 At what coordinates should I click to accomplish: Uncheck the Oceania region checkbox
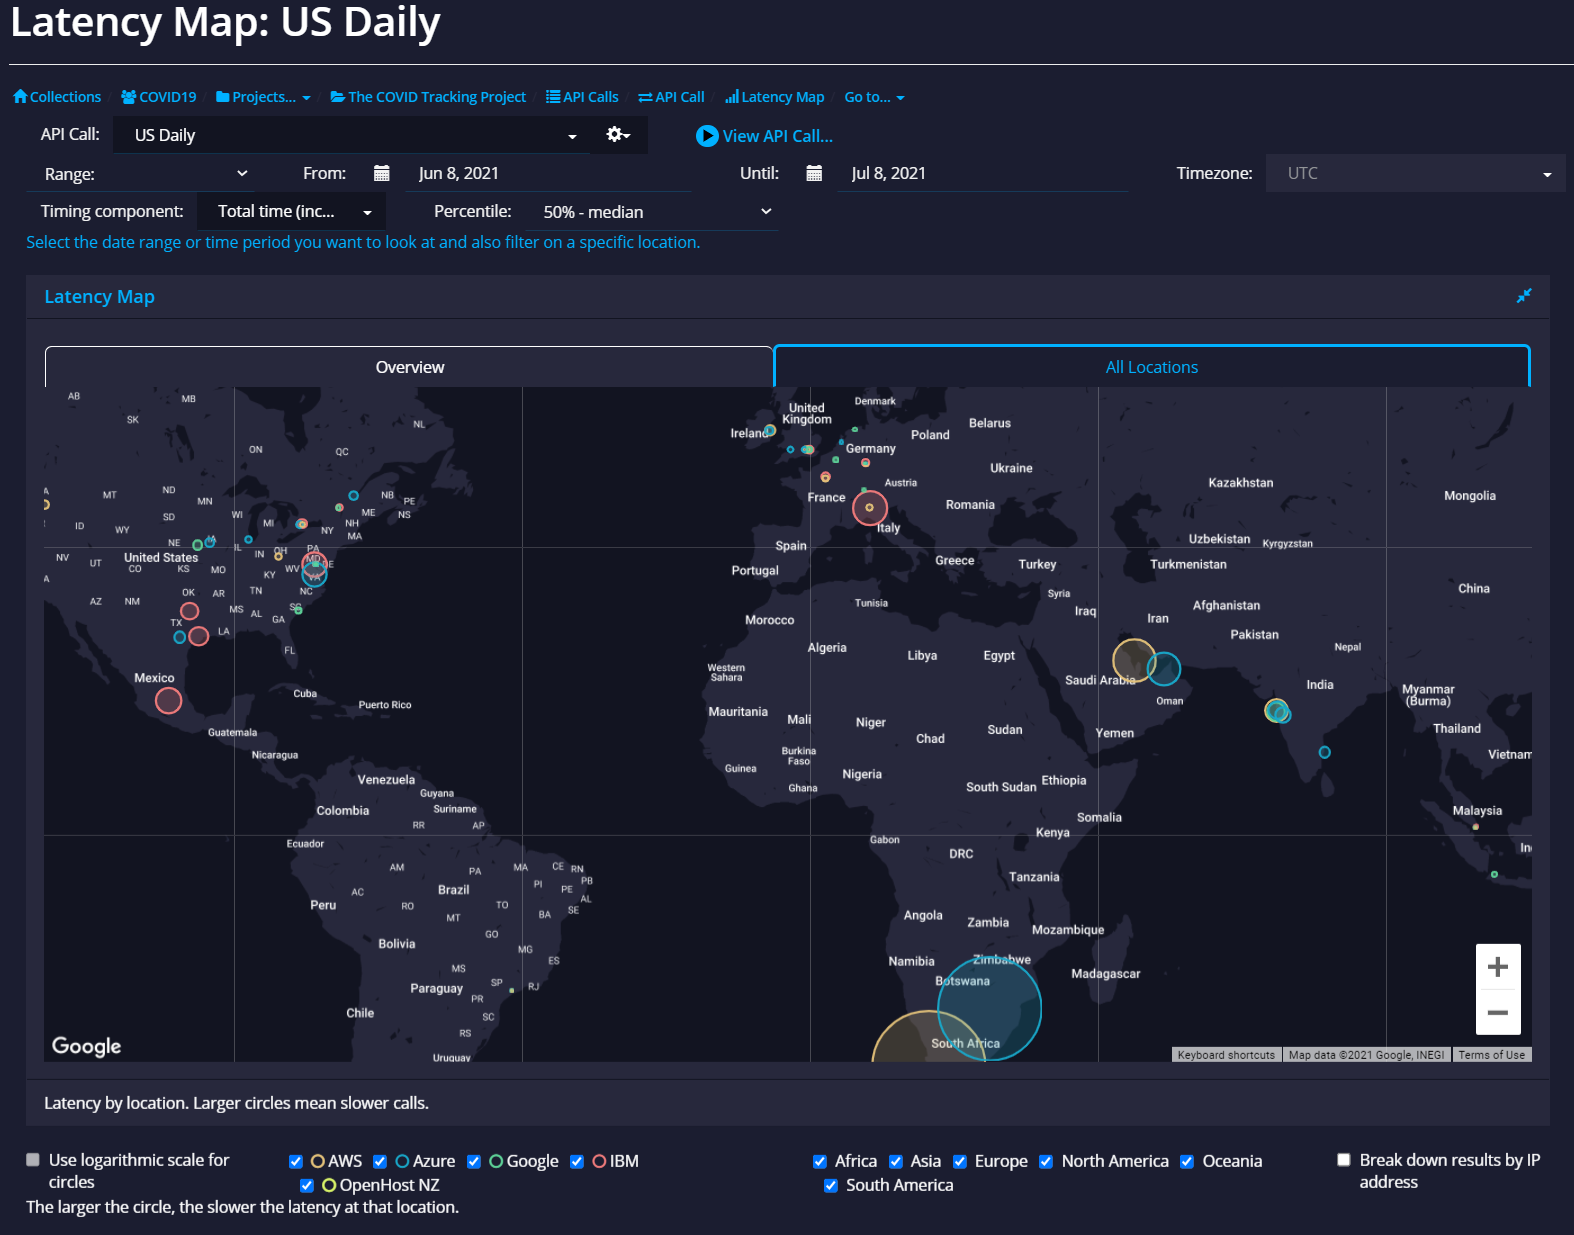[x=1187, y=1161]
